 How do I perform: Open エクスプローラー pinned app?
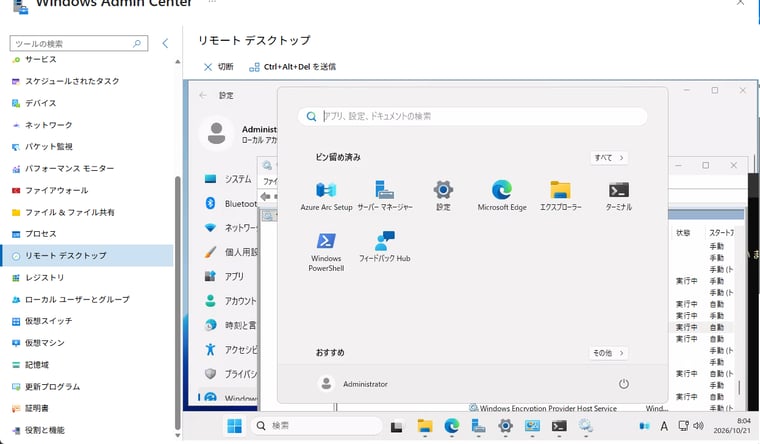click(560, 195)
